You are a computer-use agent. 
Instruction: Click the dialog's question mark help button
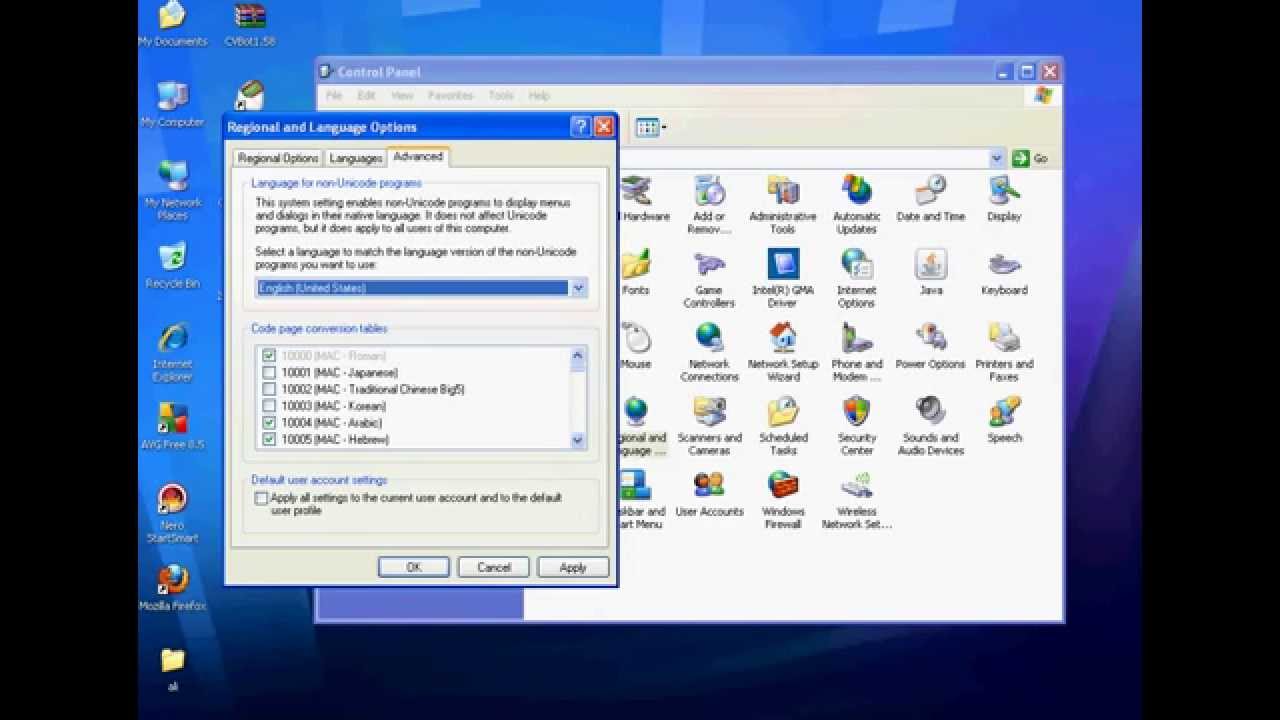581,127
